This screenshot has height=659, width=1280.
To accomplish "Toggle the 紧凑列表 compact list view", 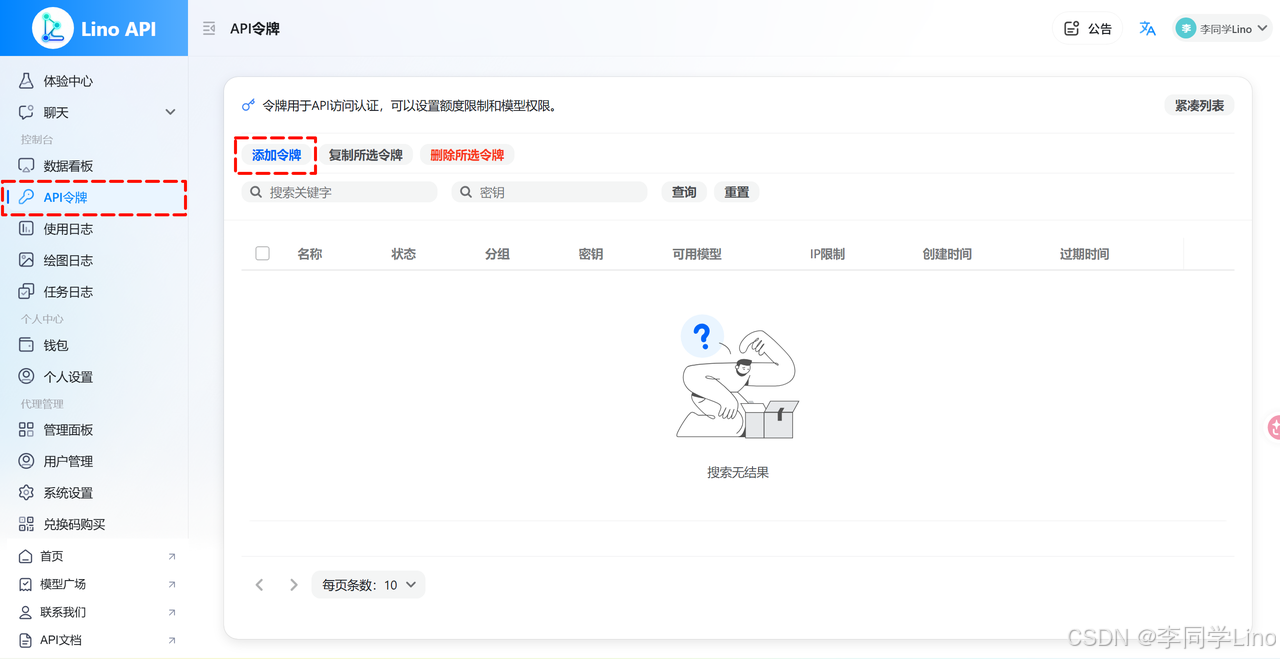I will pyautogui.click(x=1198, y=104).
